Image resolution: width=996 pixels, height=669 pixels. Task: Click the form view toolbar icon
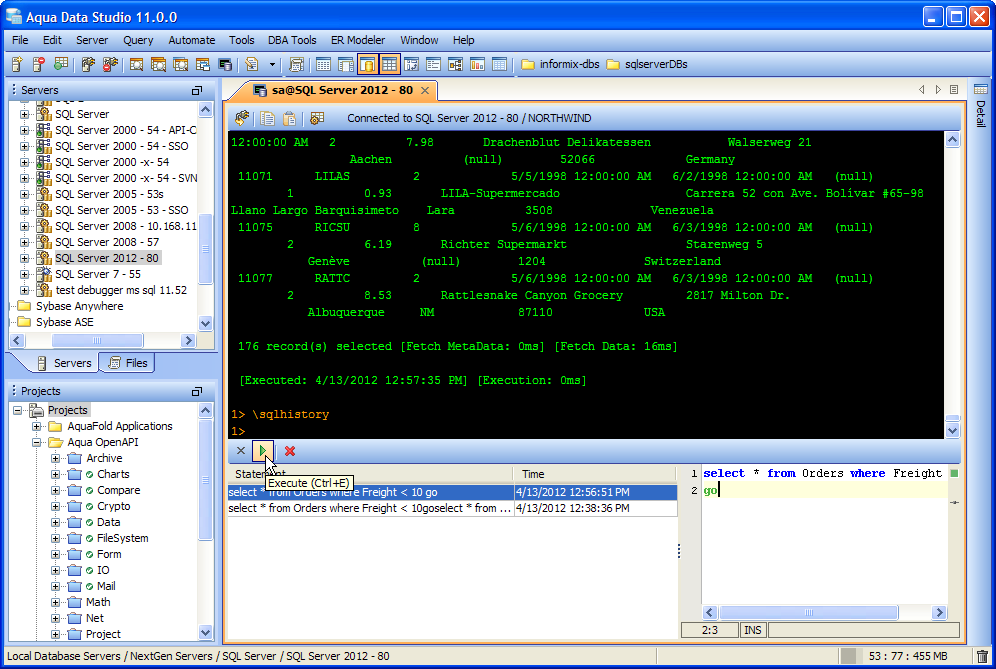tap(433, 64)
